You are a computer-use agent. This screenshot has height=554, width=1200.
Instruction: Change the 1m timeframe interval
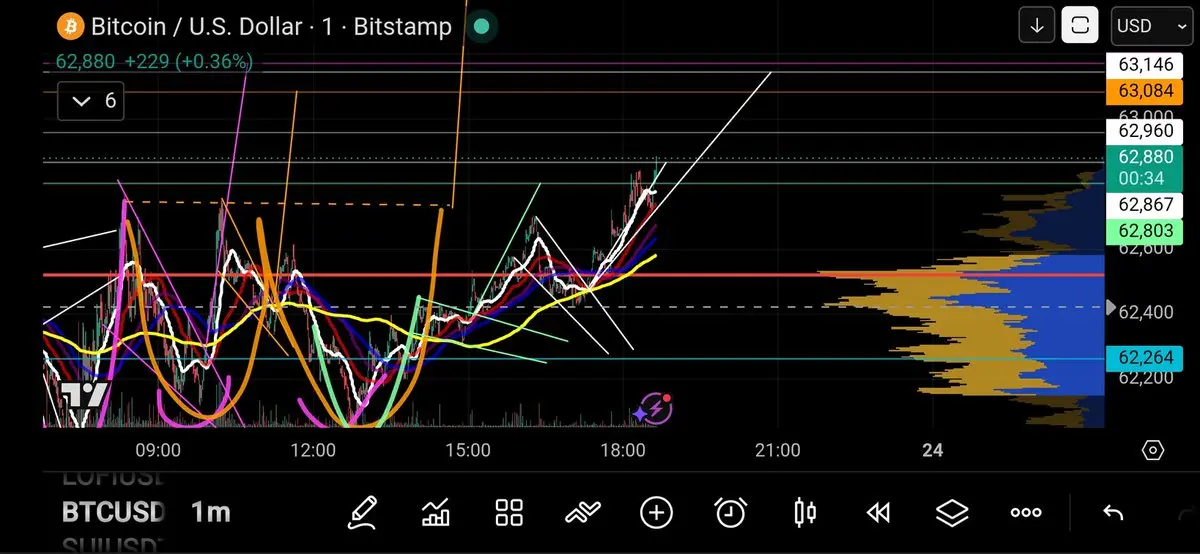coord(210,513)
